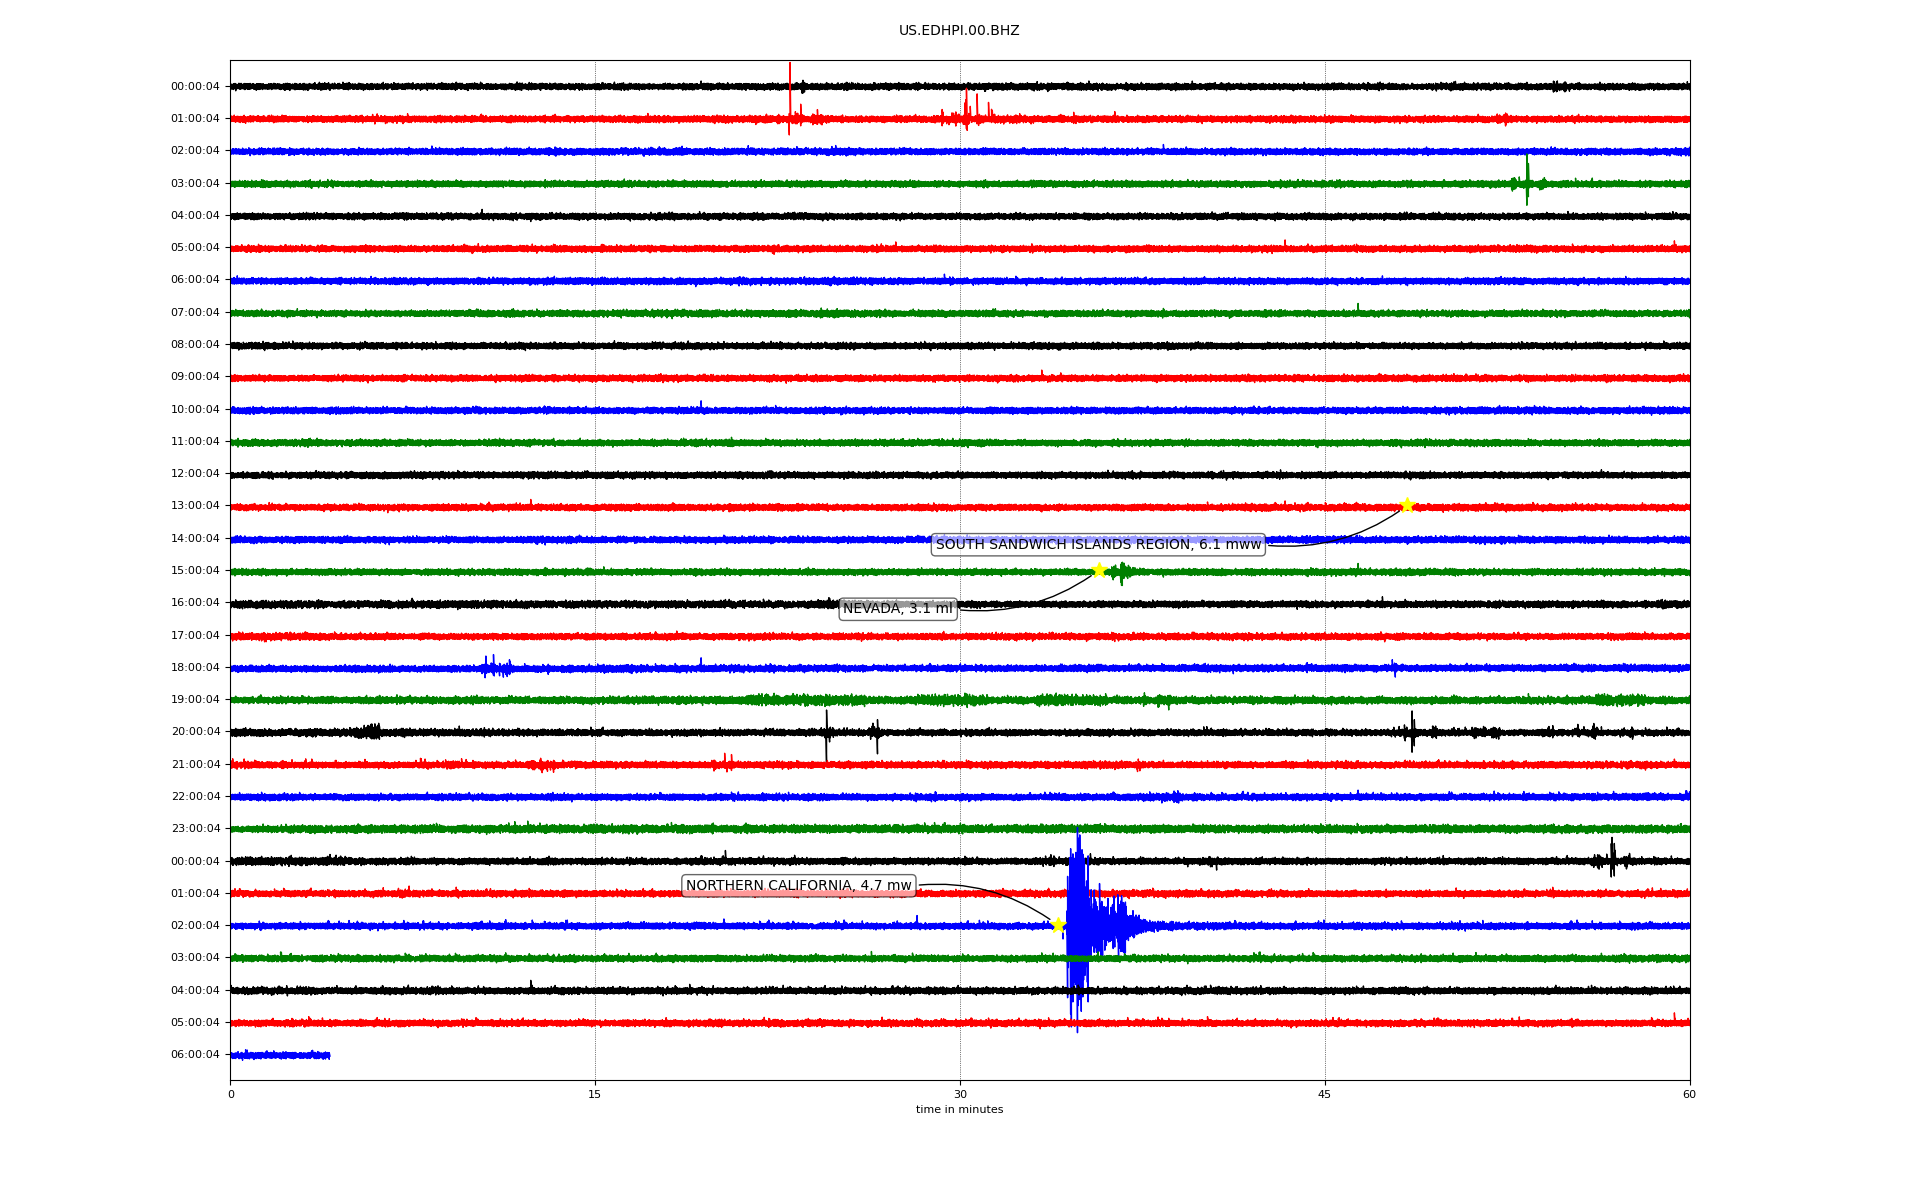
Task: Click the '13:00:04' trace time label
Action: (x=195, y=506)
